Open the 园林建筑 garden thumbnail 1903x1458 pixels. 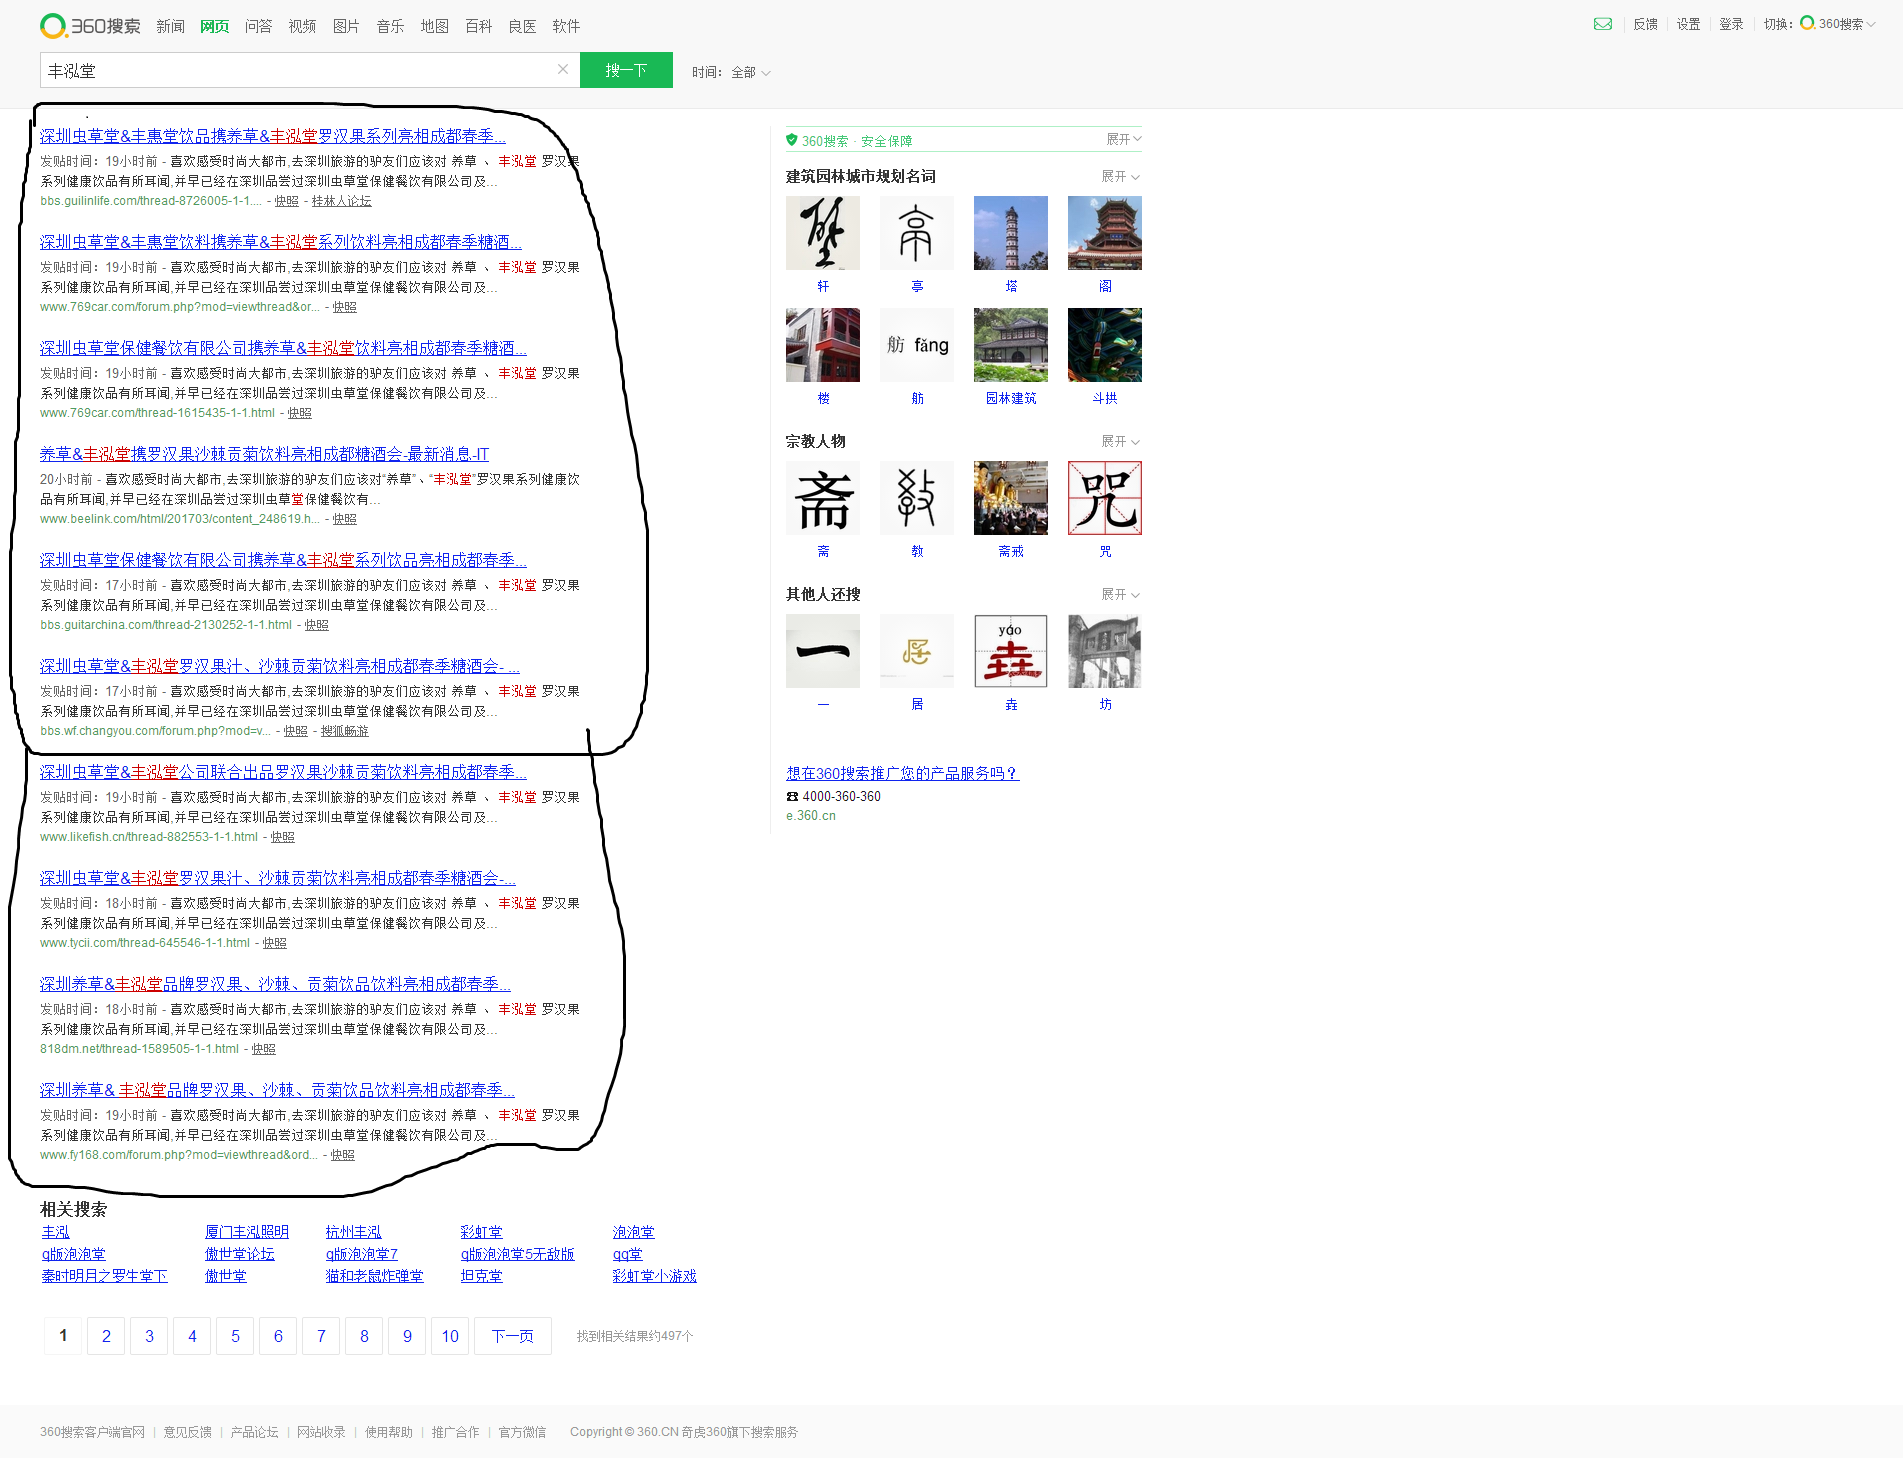point(1011,345)
